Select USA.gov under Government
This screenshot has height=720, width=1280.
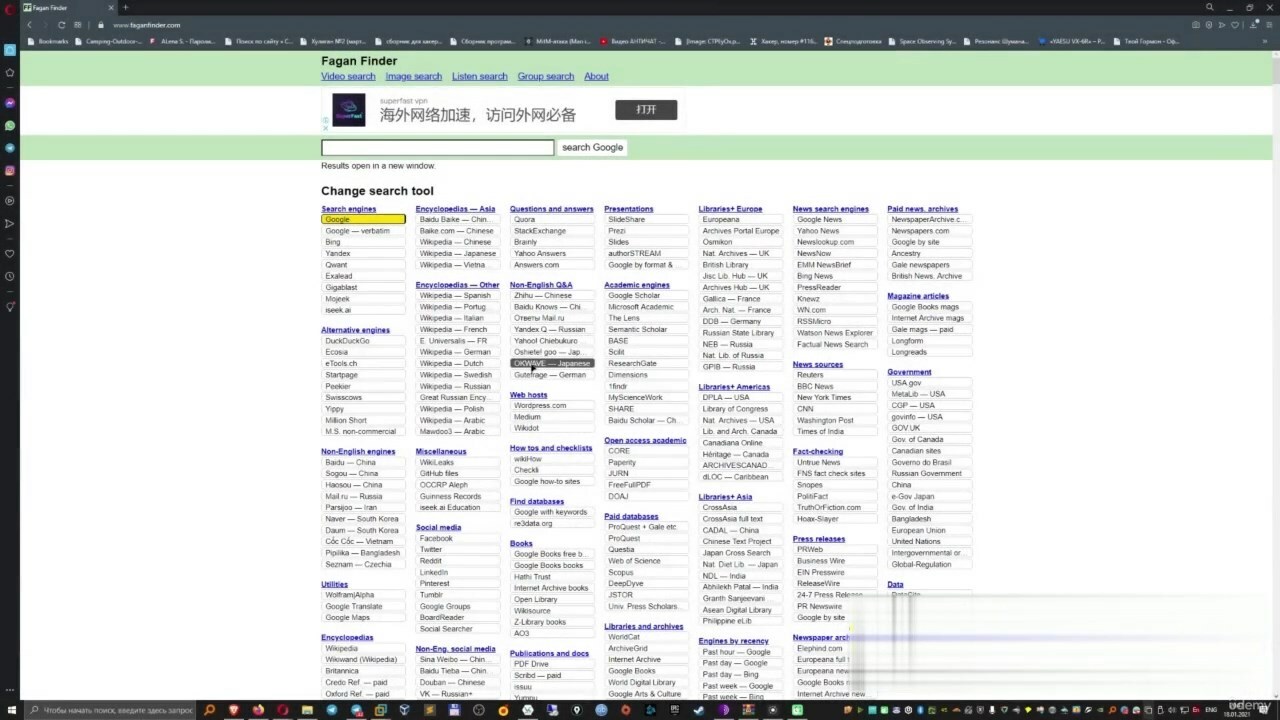click(x=929, y=382)
